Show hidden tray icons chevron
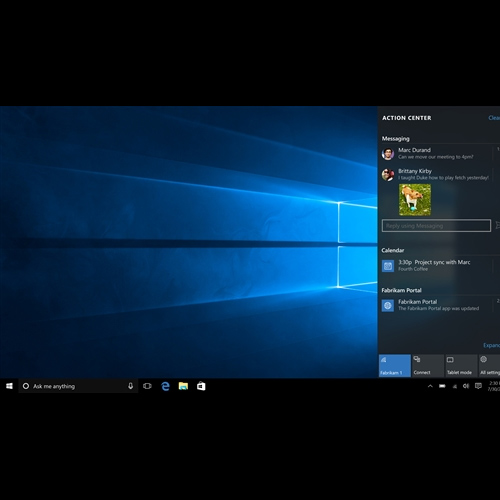The width and height of the screenshot is (500, 500). tap(430, 386)
